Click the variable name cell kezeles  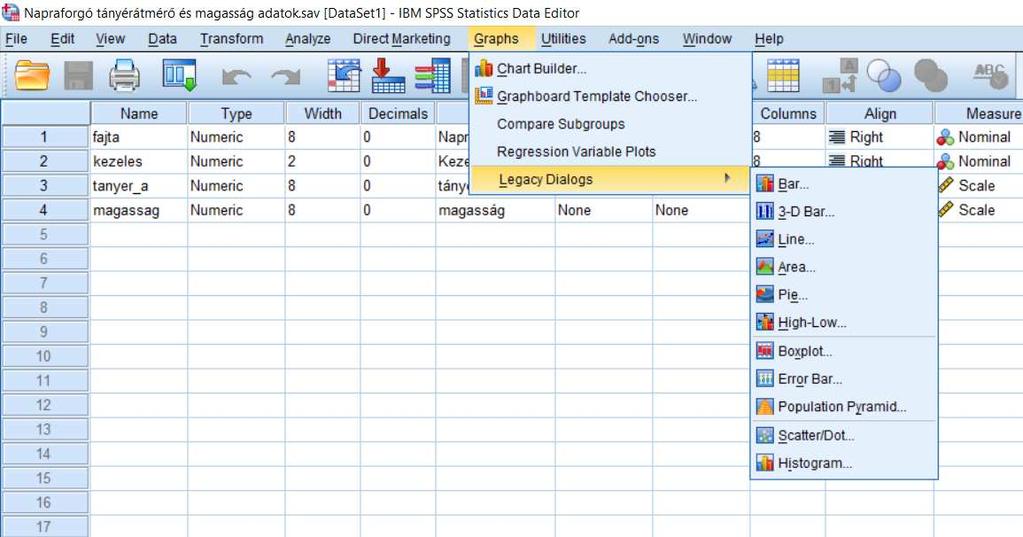(139, 161)
